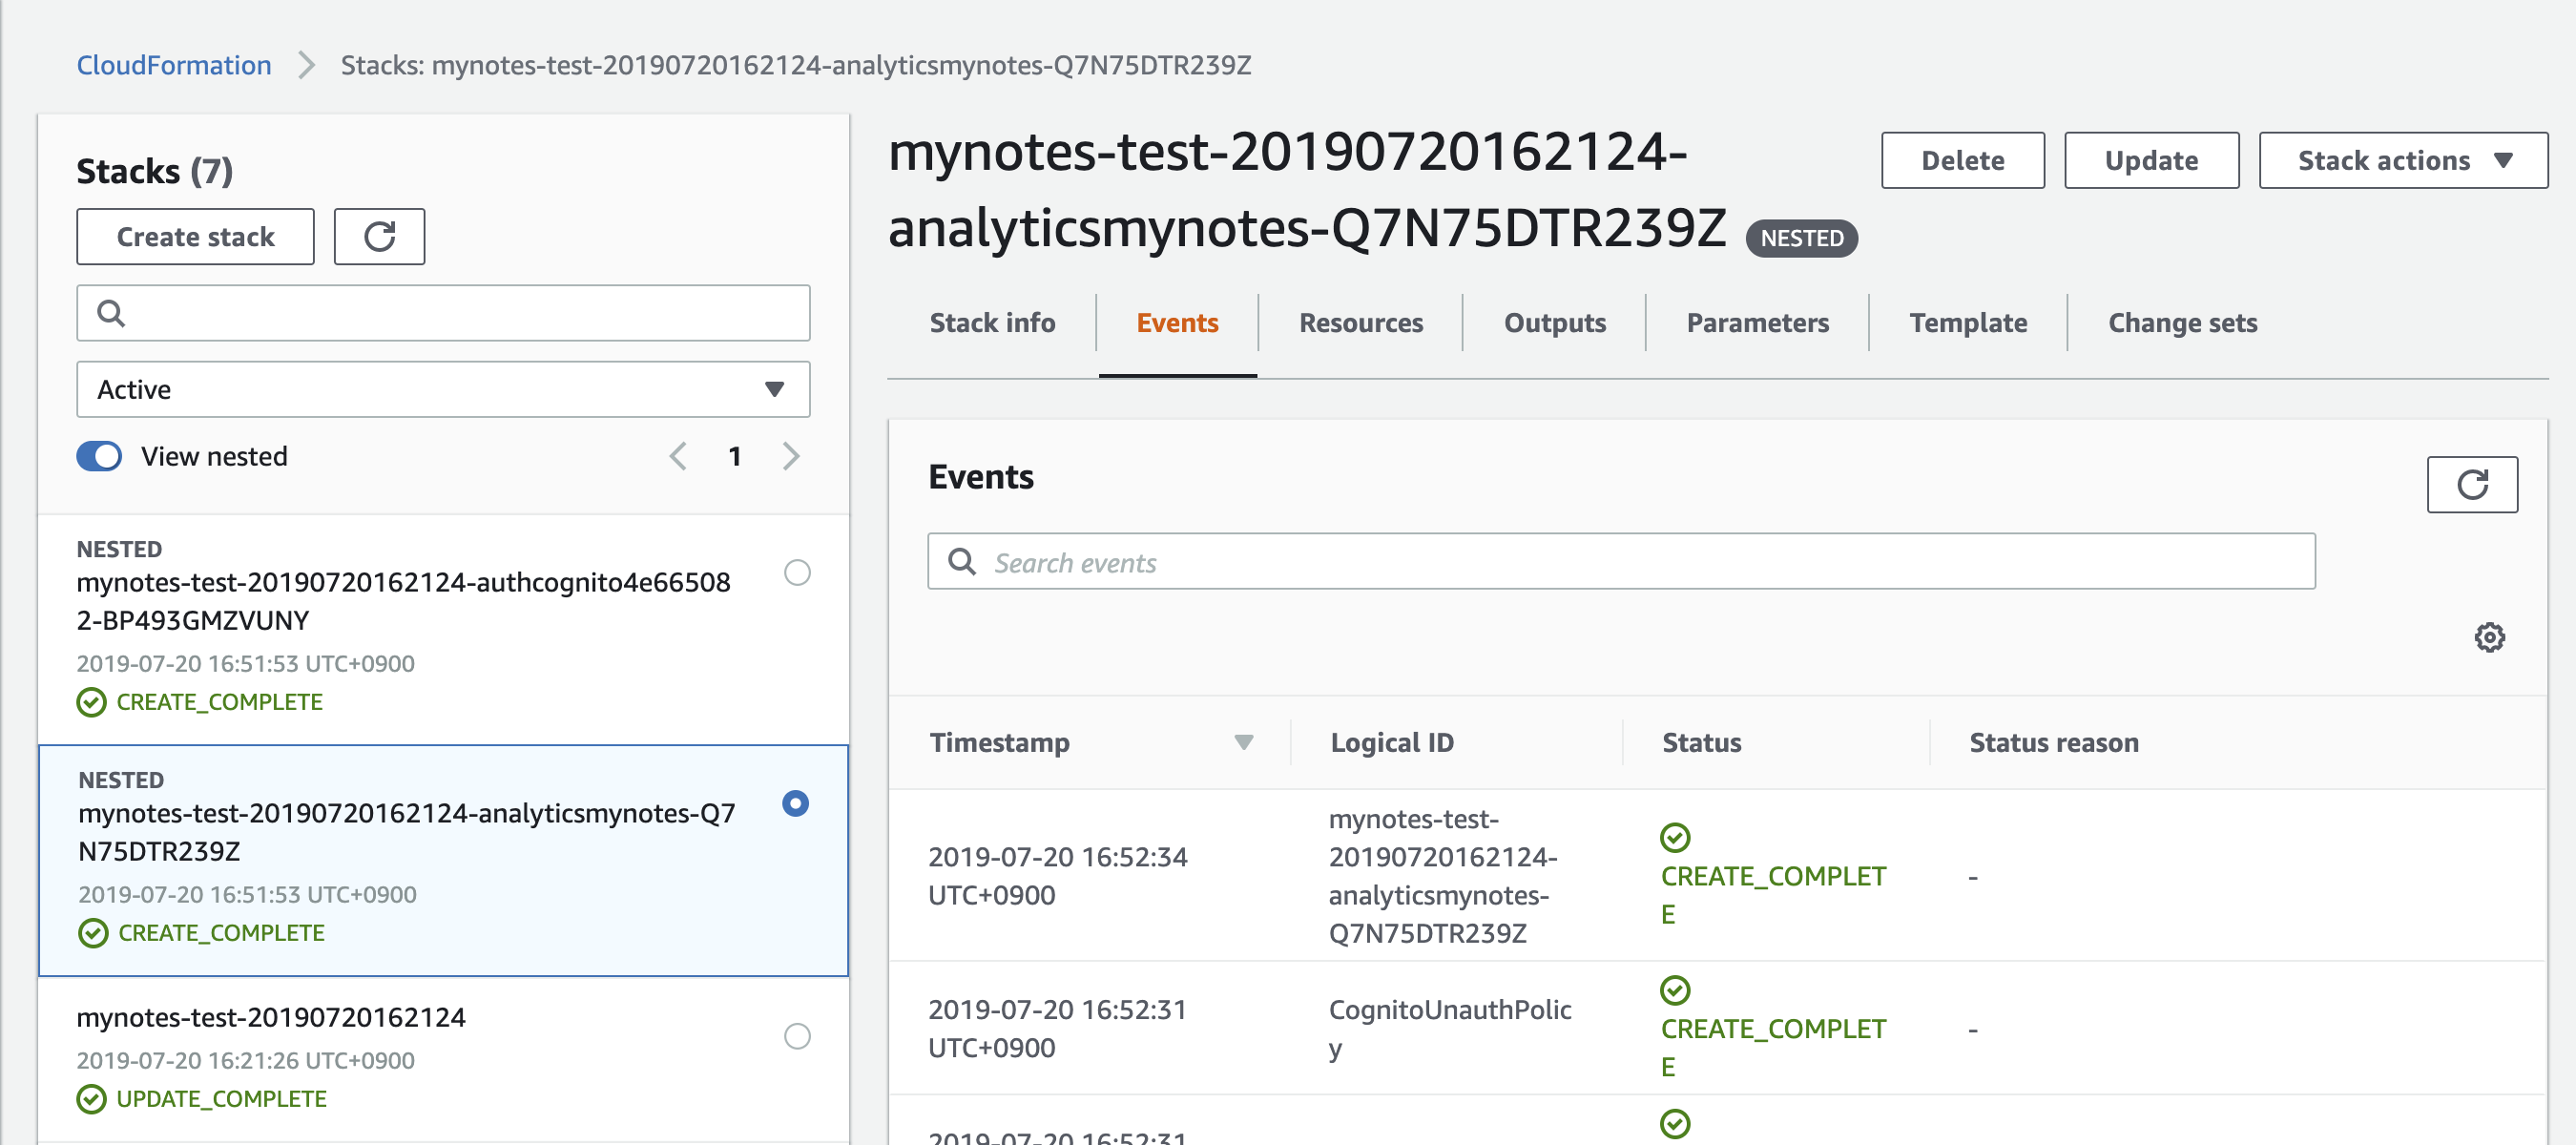Go to previous stacks page

(678, 456)
